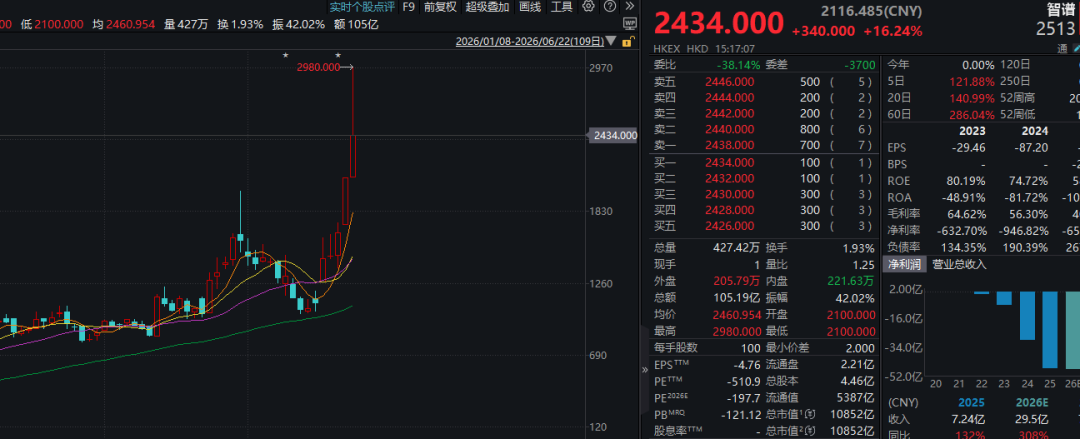This screenshot has width=1080, height=439.
Task: Click the 2980.000 high price label
Action: point(318,67)
